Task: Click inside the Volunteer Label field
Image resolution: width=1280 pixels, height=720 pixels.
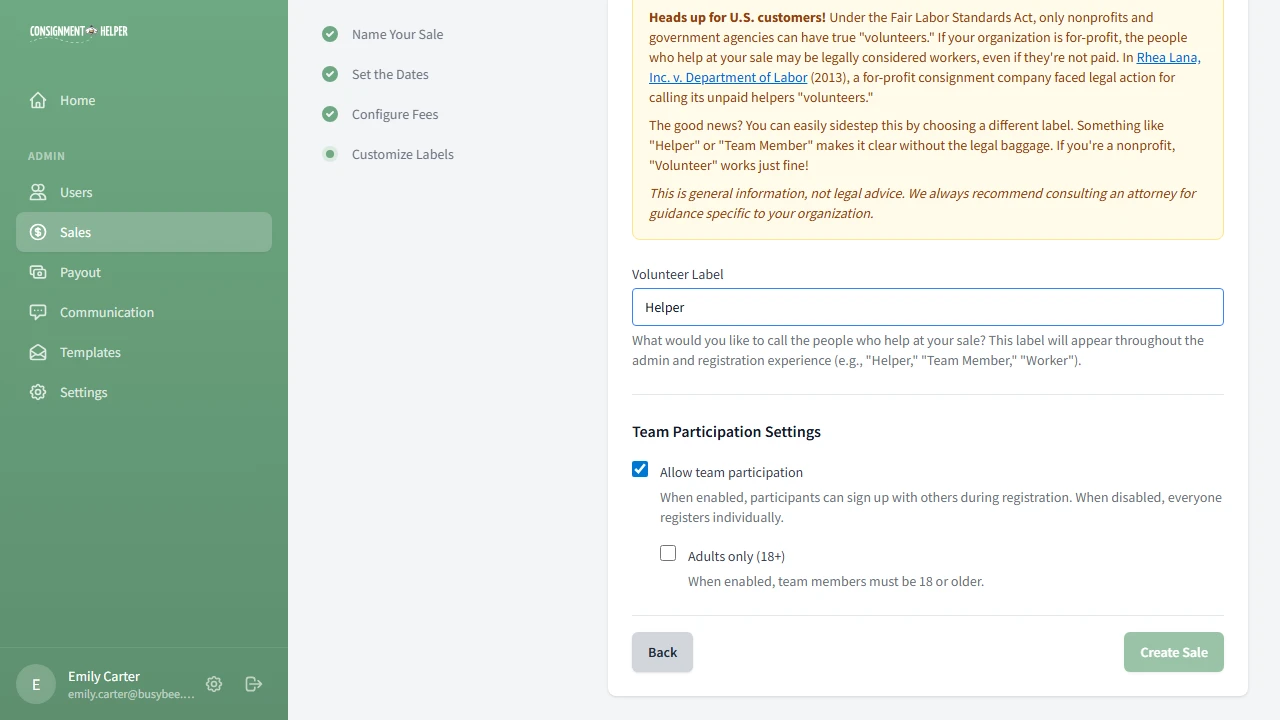Action: coord(927,307)
